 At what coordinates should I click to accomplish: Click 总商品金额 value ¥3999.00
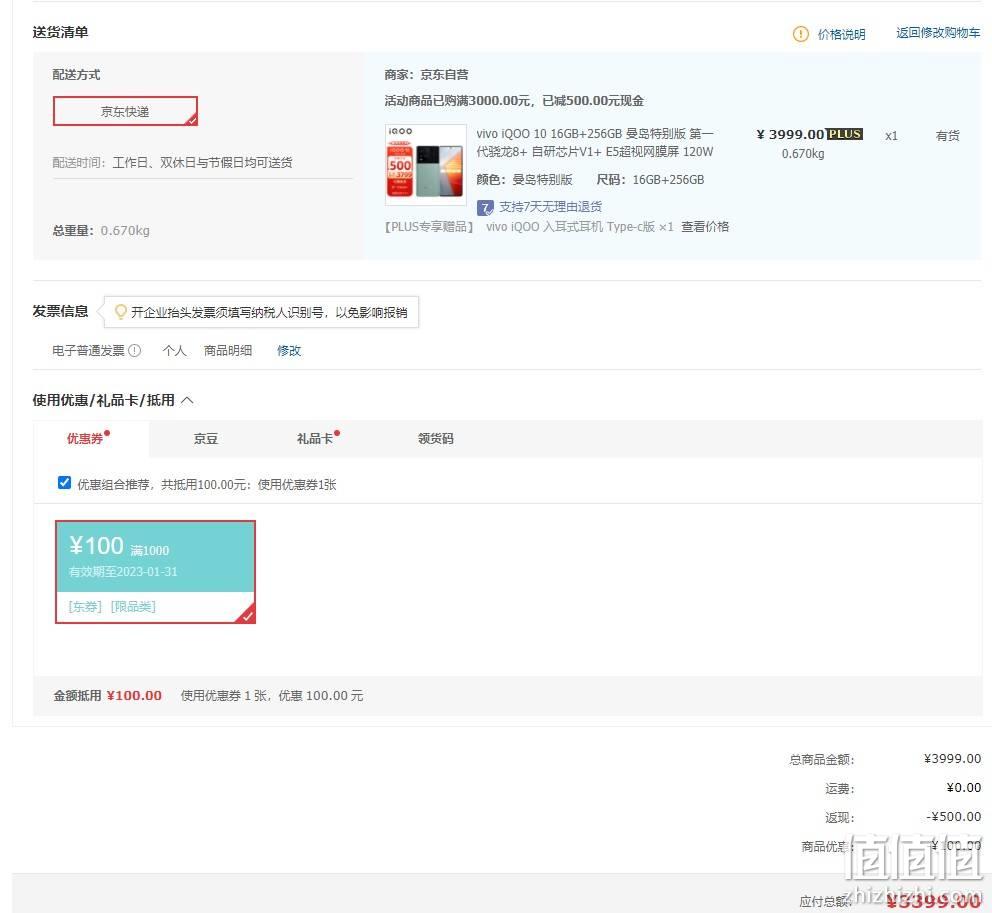[952, 759]
